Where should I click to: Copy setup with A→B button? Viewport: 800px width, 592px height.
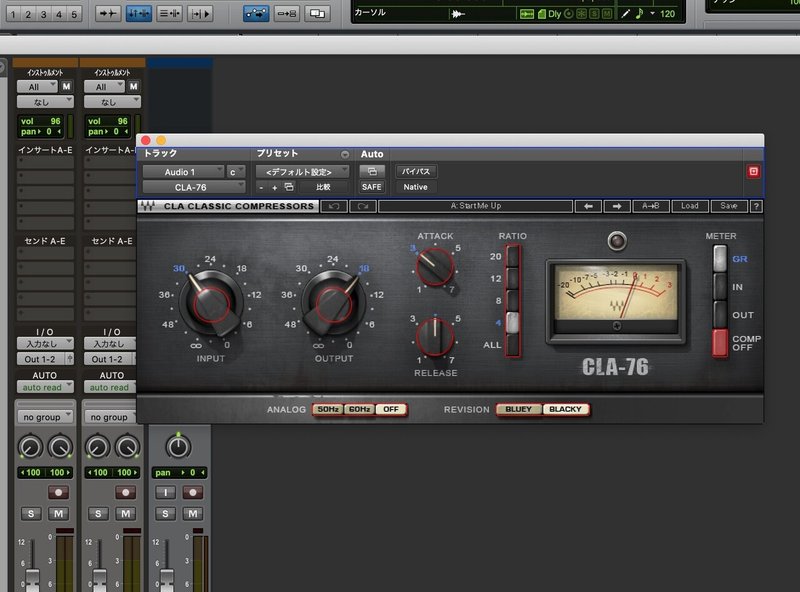[651, 206]
